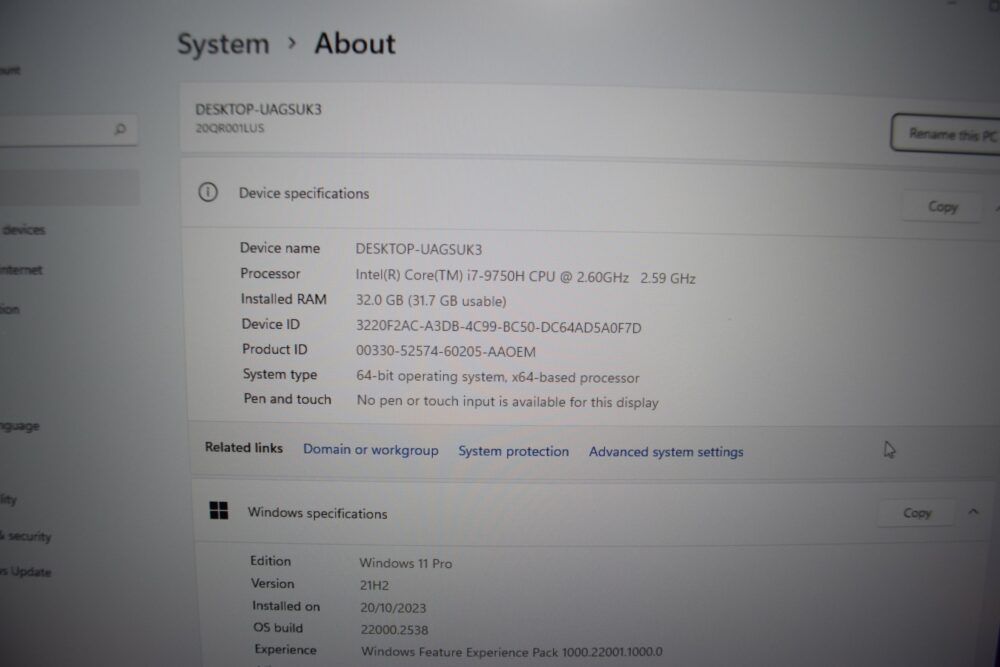The image size is (1000, 667).
Task: Click the Device specifications info icon
Action: [208, 192]
